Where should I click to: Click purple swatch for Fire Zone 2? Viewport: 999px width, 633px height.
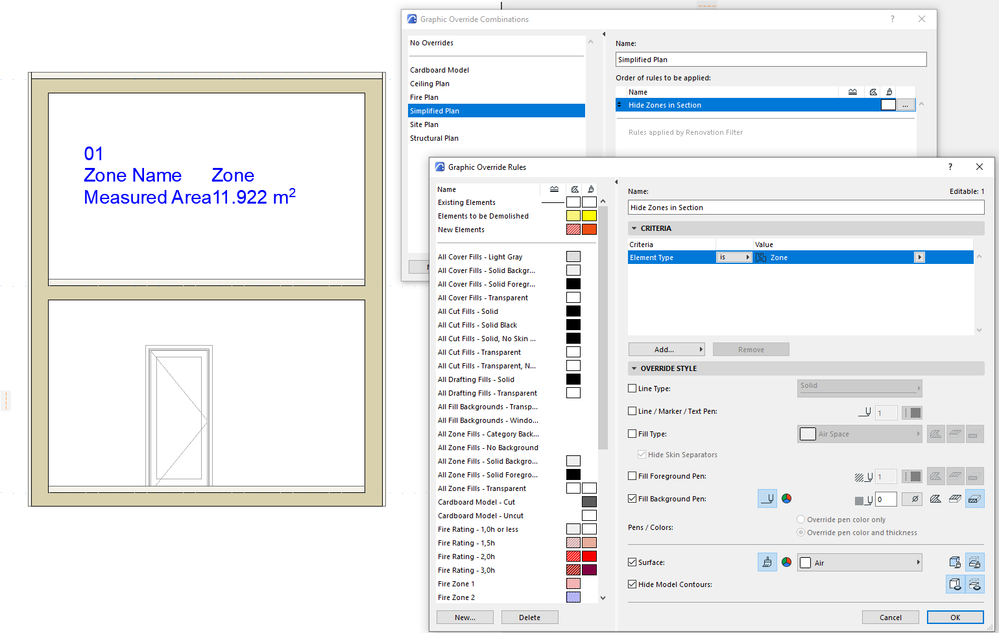coord(573,597)
